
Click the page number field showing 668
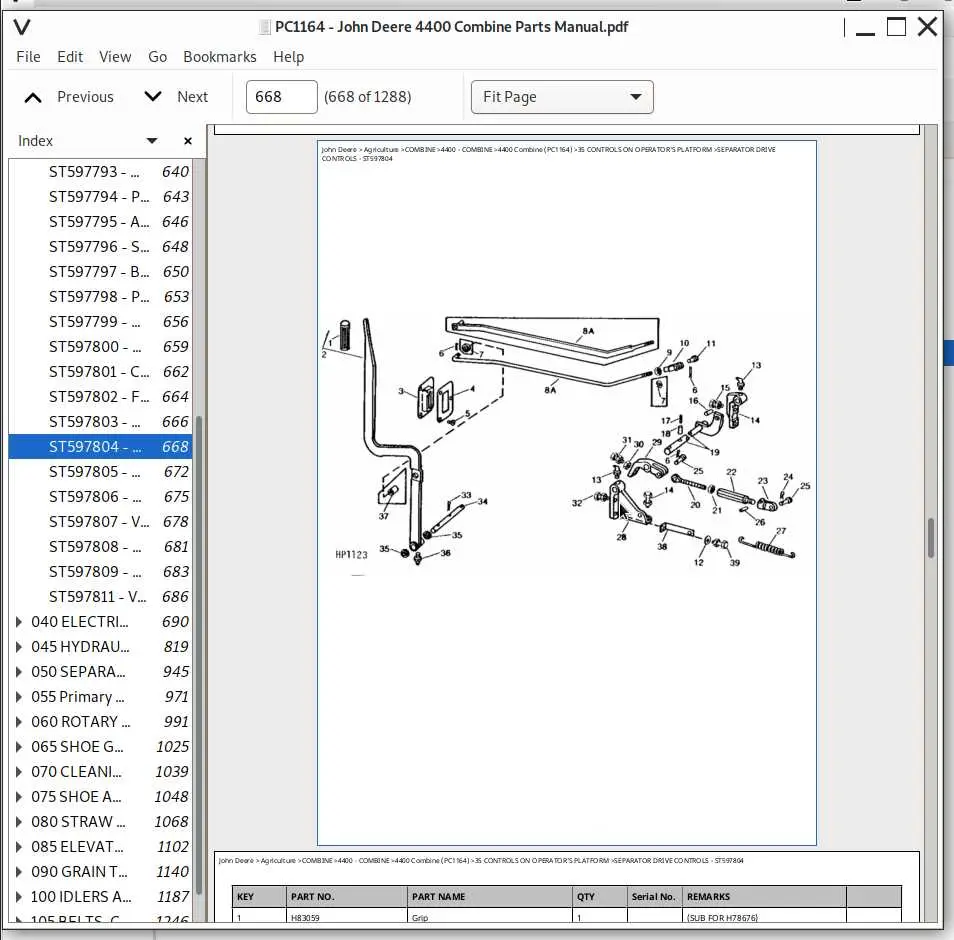click(x=282, y=97)
